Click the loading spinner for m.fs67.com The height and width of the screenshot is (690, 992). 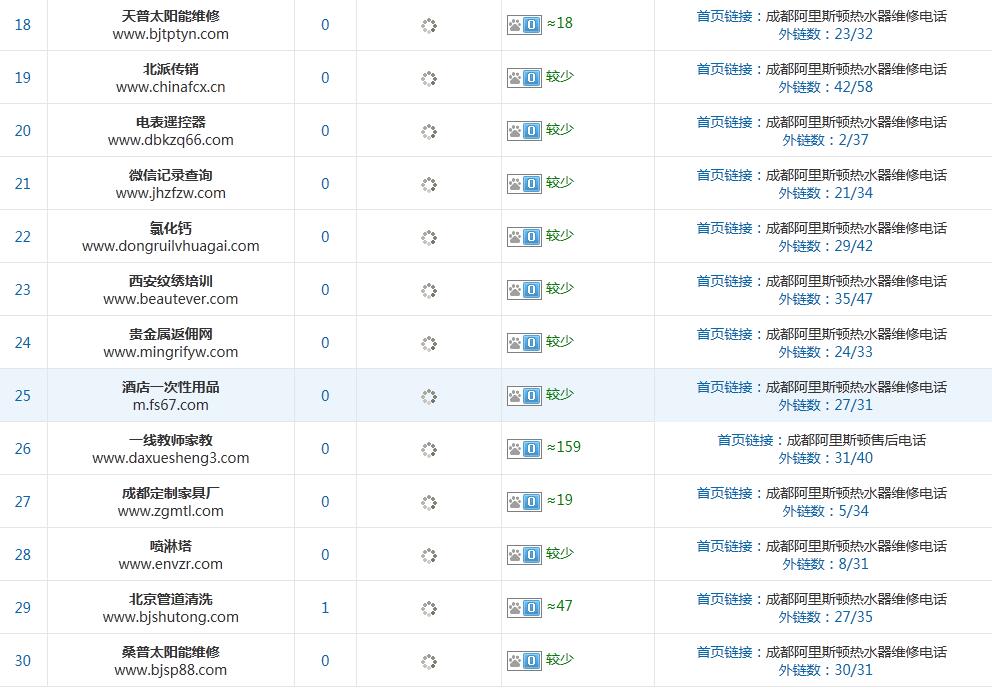click(429, 396)
